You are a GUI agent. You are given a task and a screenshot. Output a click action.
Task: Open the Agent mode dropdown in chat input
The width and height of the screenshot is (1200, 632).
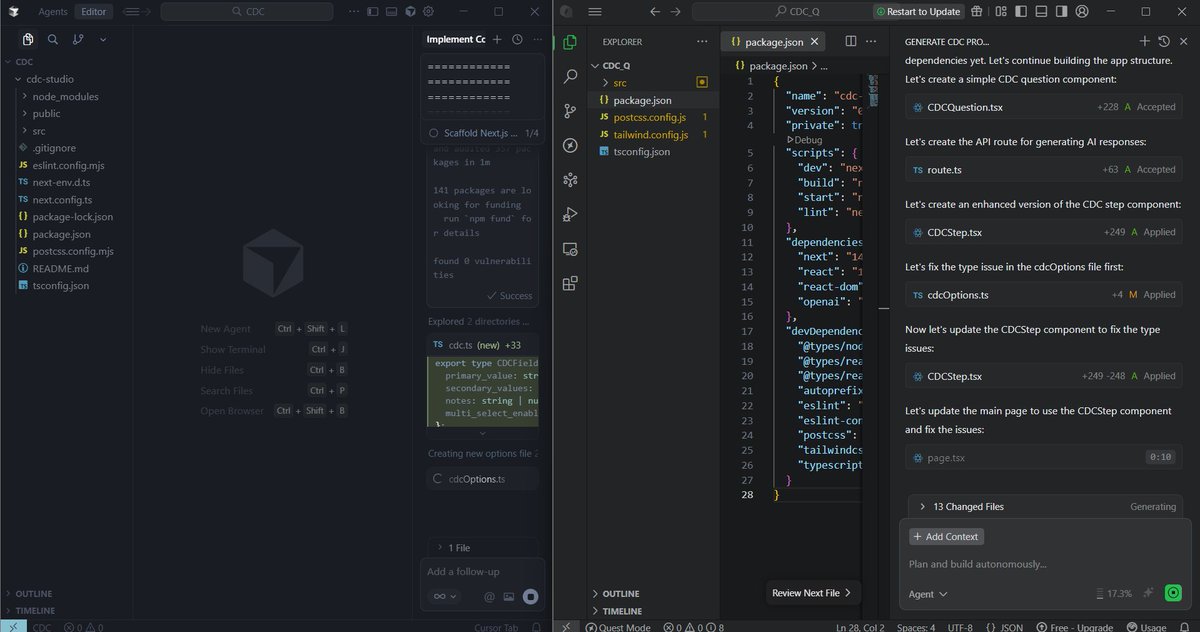928,594
